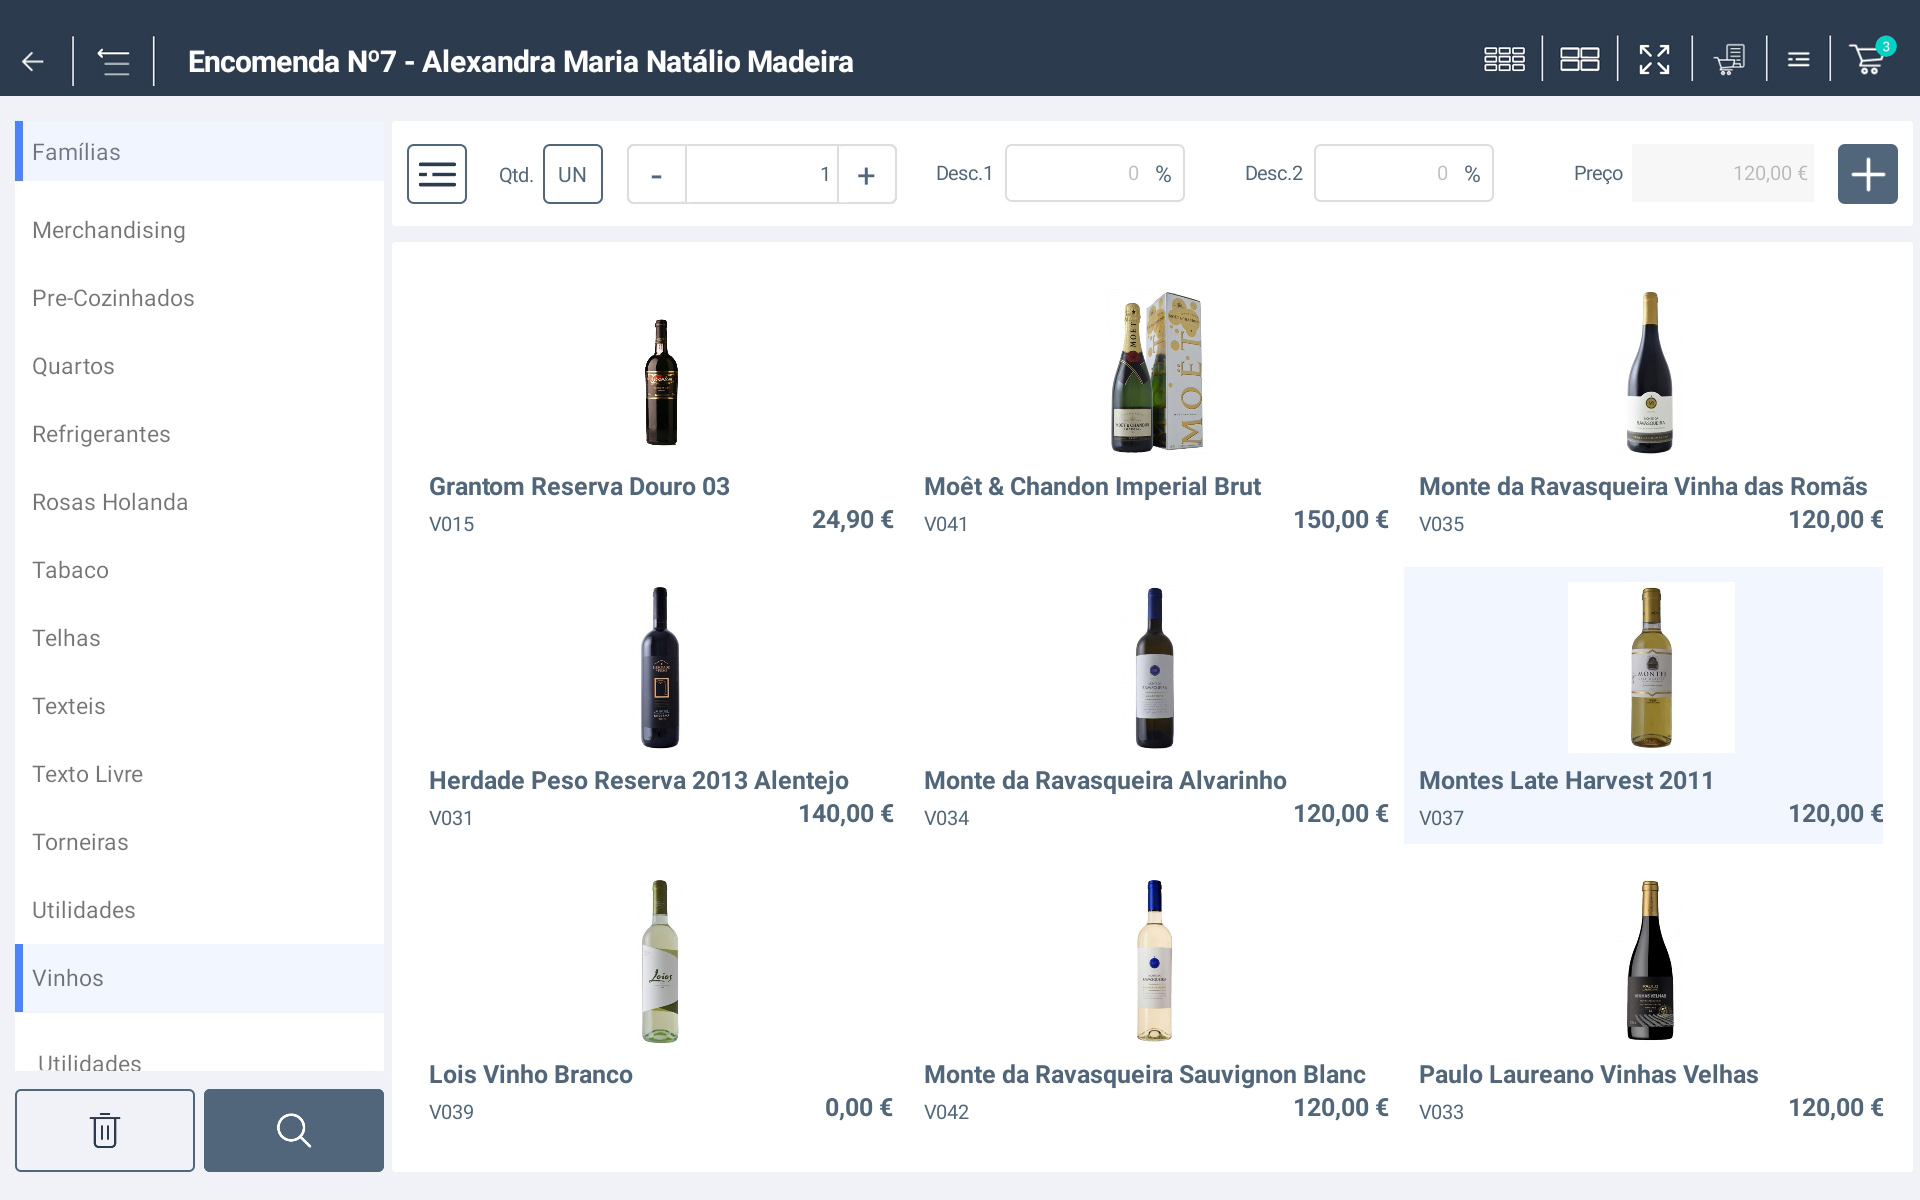Add product with plus button
Viewport: 1920px width, 1200px height.
(1867, 174)
